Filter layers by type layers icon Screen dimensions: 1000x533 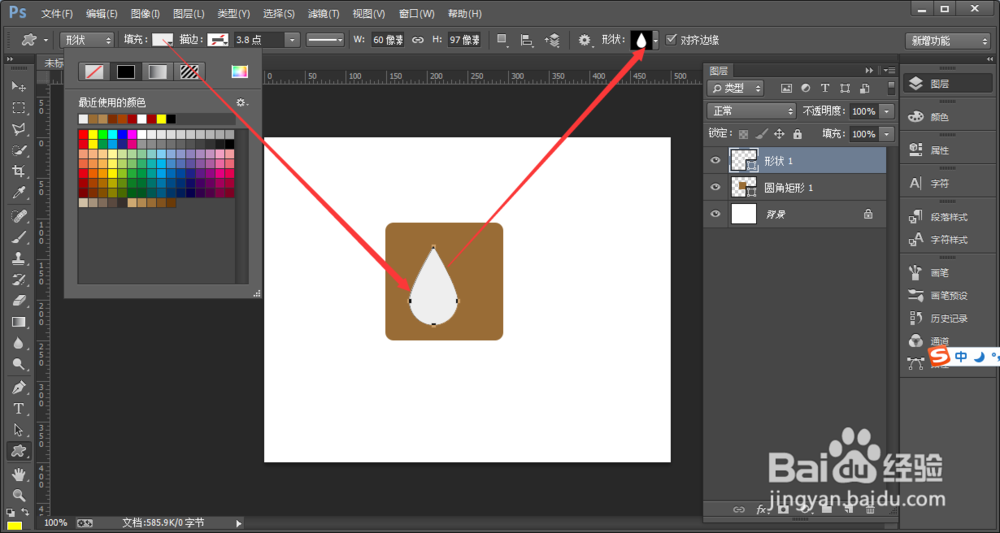(x=825, y=88)
